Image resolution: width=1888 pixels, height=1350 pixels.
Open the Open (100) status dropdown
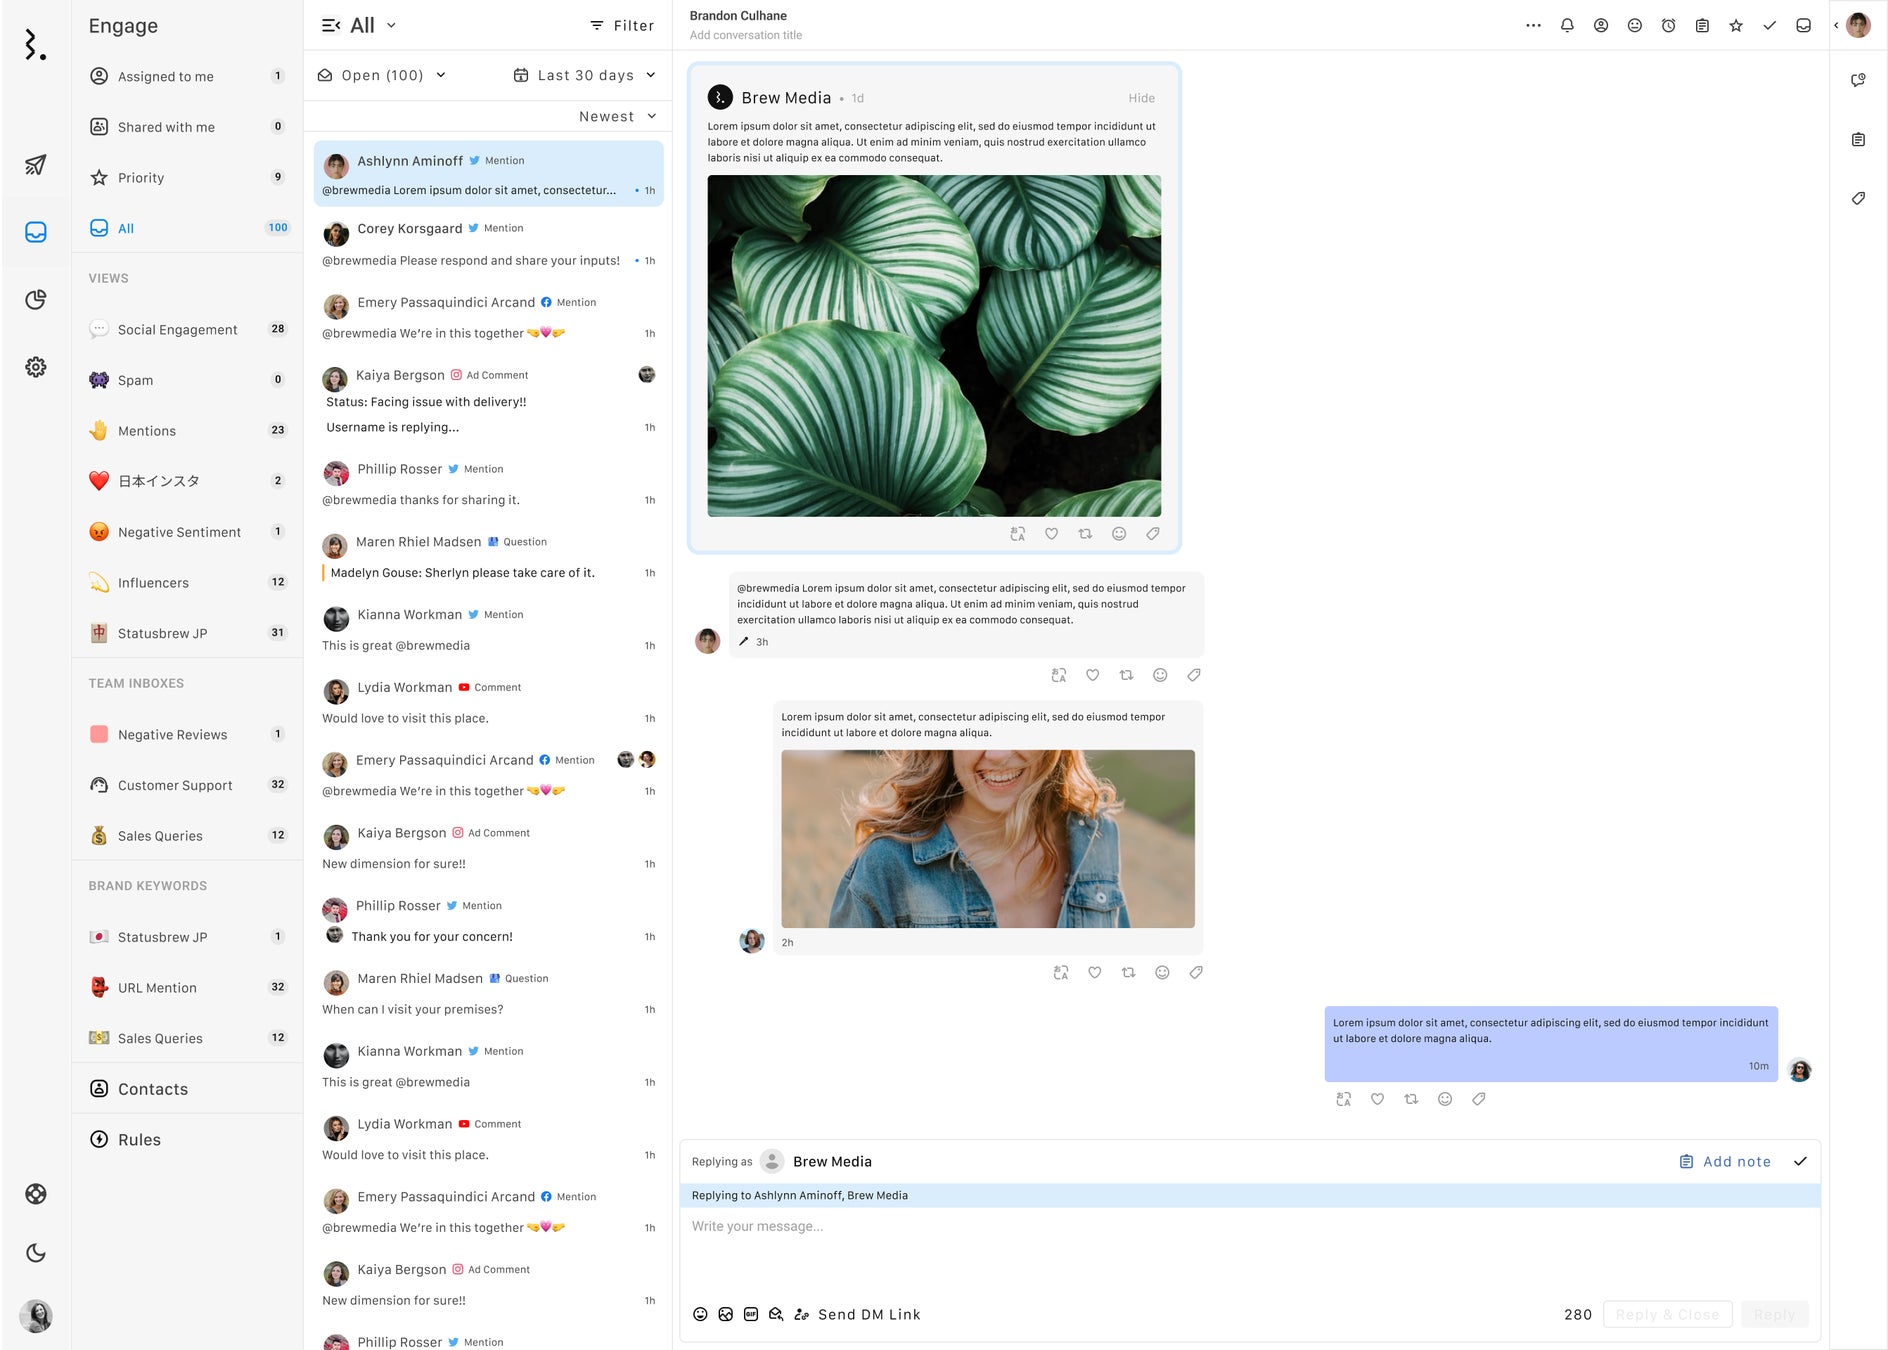point(382,75)
